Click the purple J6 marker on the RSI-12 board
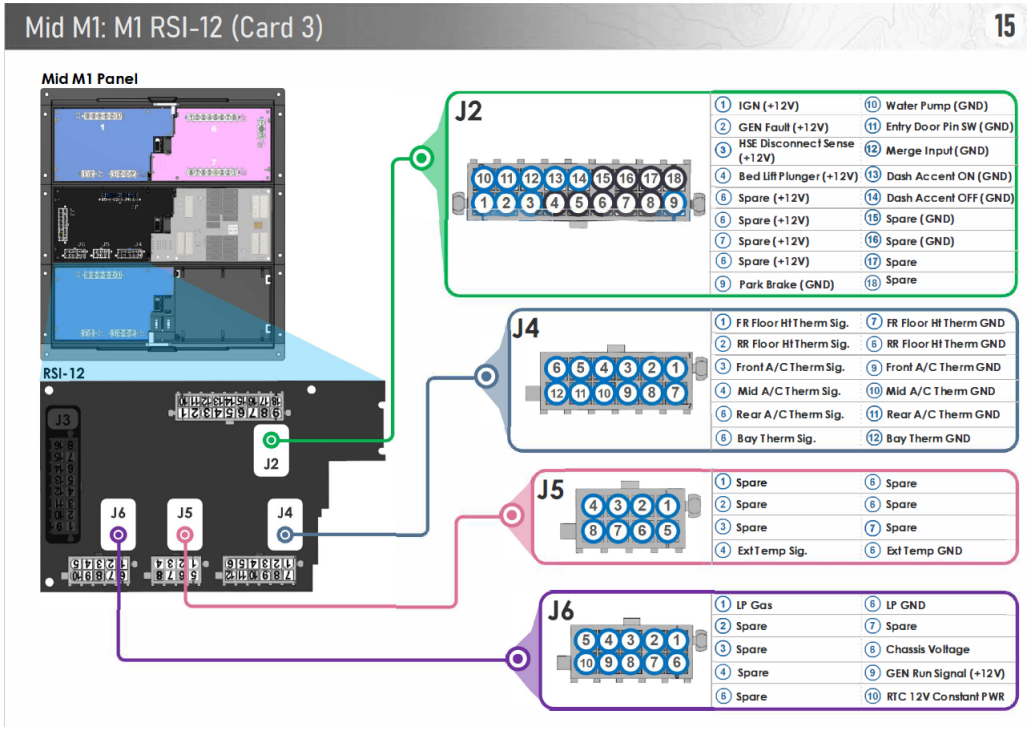 (118, 534)
